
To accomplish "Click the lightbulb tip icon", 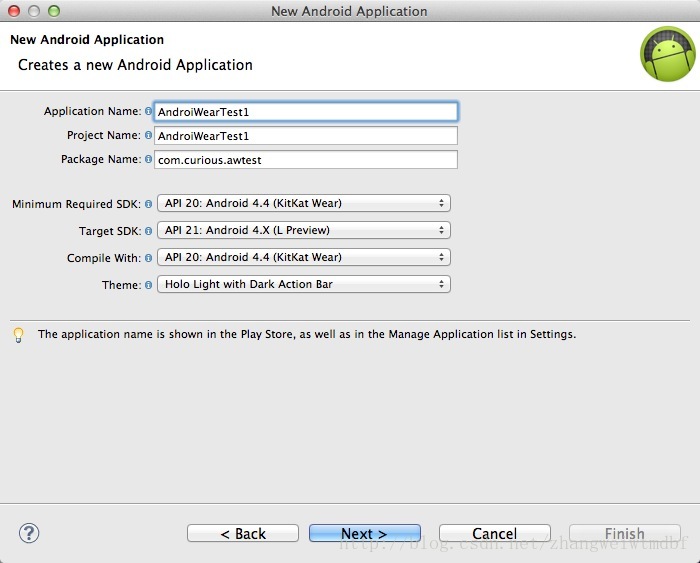I will (18, 335).
